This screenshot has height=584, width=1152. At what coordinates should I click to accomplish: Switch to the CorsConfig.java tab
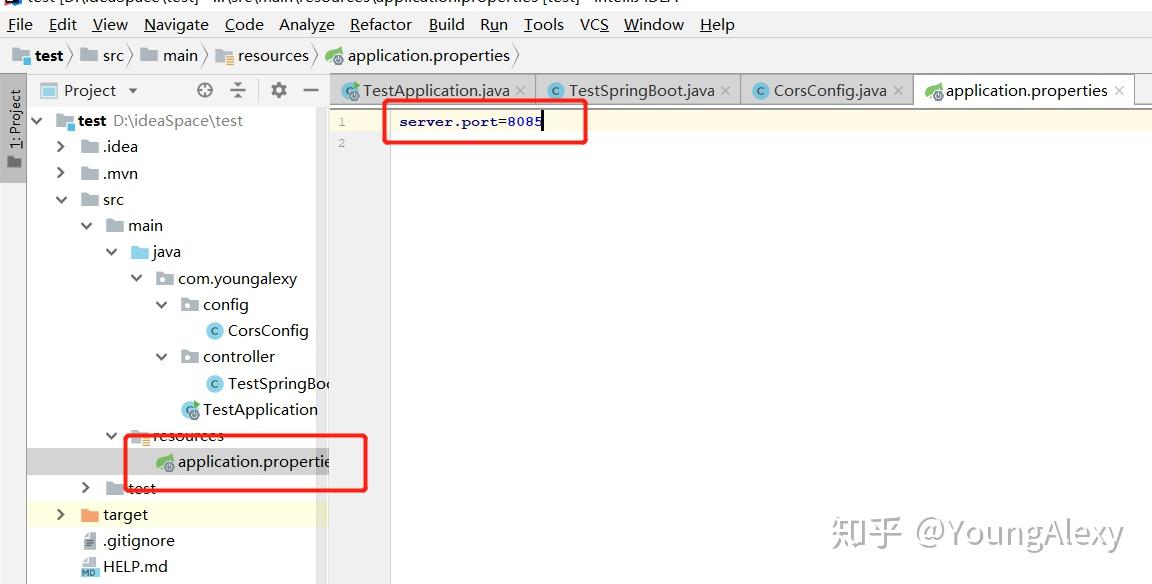(x=827, y=89)
